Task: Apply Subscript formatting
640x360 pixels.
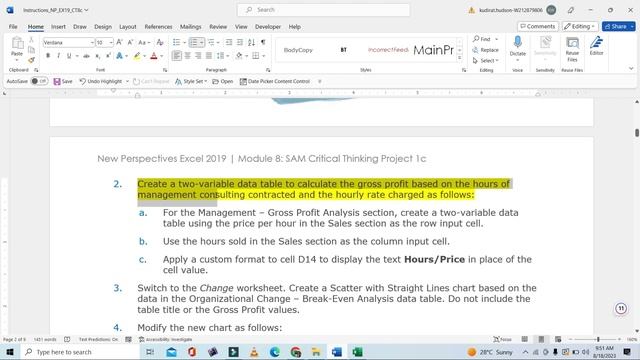Action: coord(98,56)
